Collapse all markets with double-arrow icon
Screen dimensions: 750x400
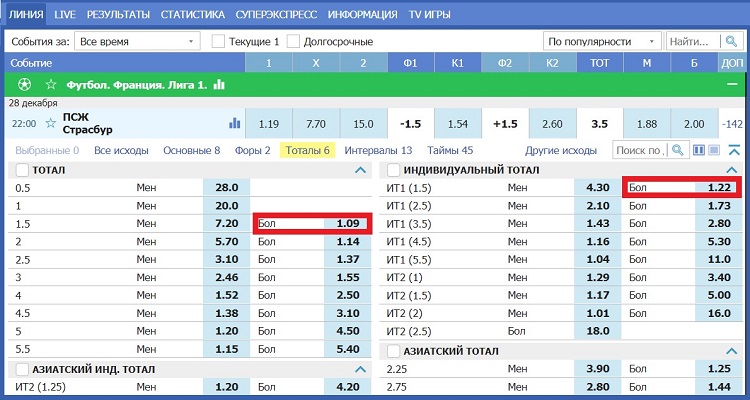[735, 150]
